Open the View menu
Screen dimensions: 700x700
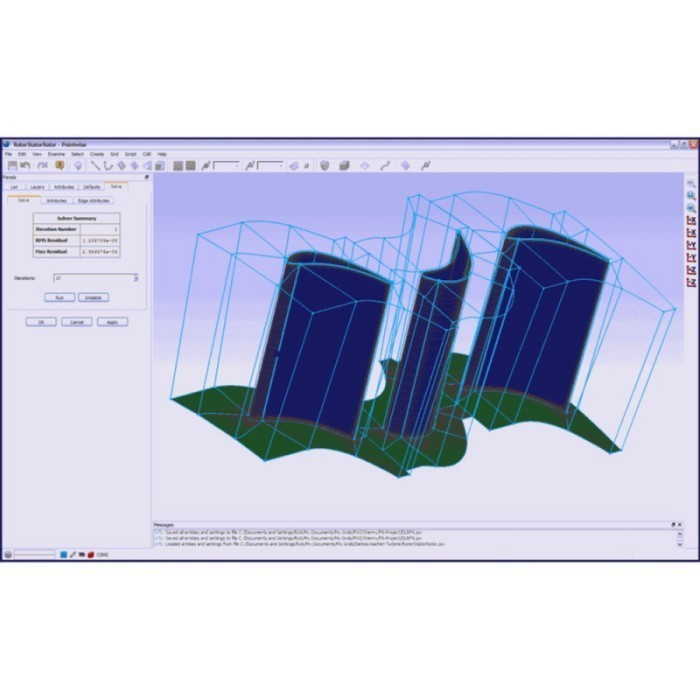(37, 154)
